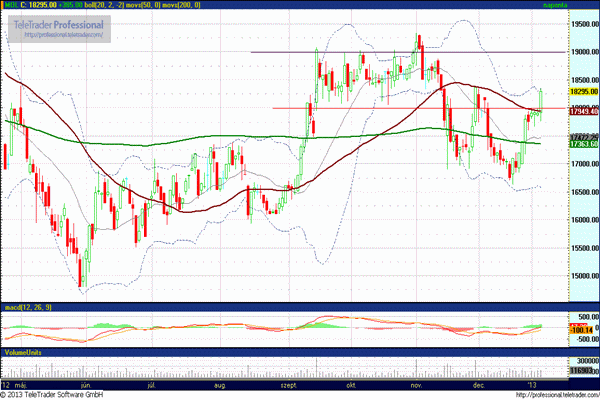Click the '13 year marker on time axis
The height and width of the screenshot is (400, 600).
[528, 384]
